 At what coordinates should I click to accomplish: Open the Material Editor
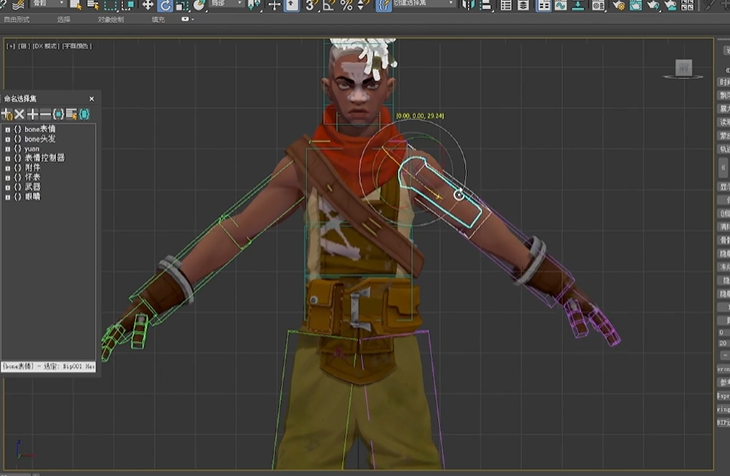[x=598, y=5]
